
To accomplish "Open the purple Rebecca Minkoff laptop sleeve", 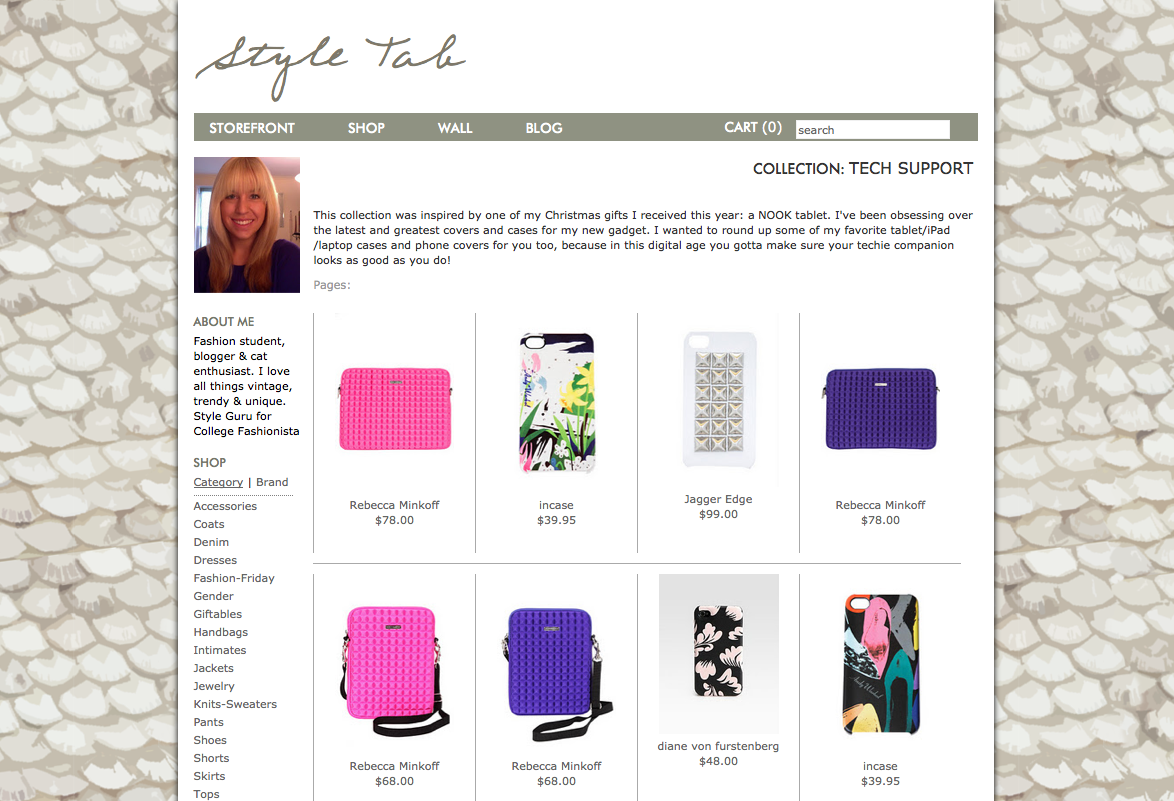I will [880, 409].
